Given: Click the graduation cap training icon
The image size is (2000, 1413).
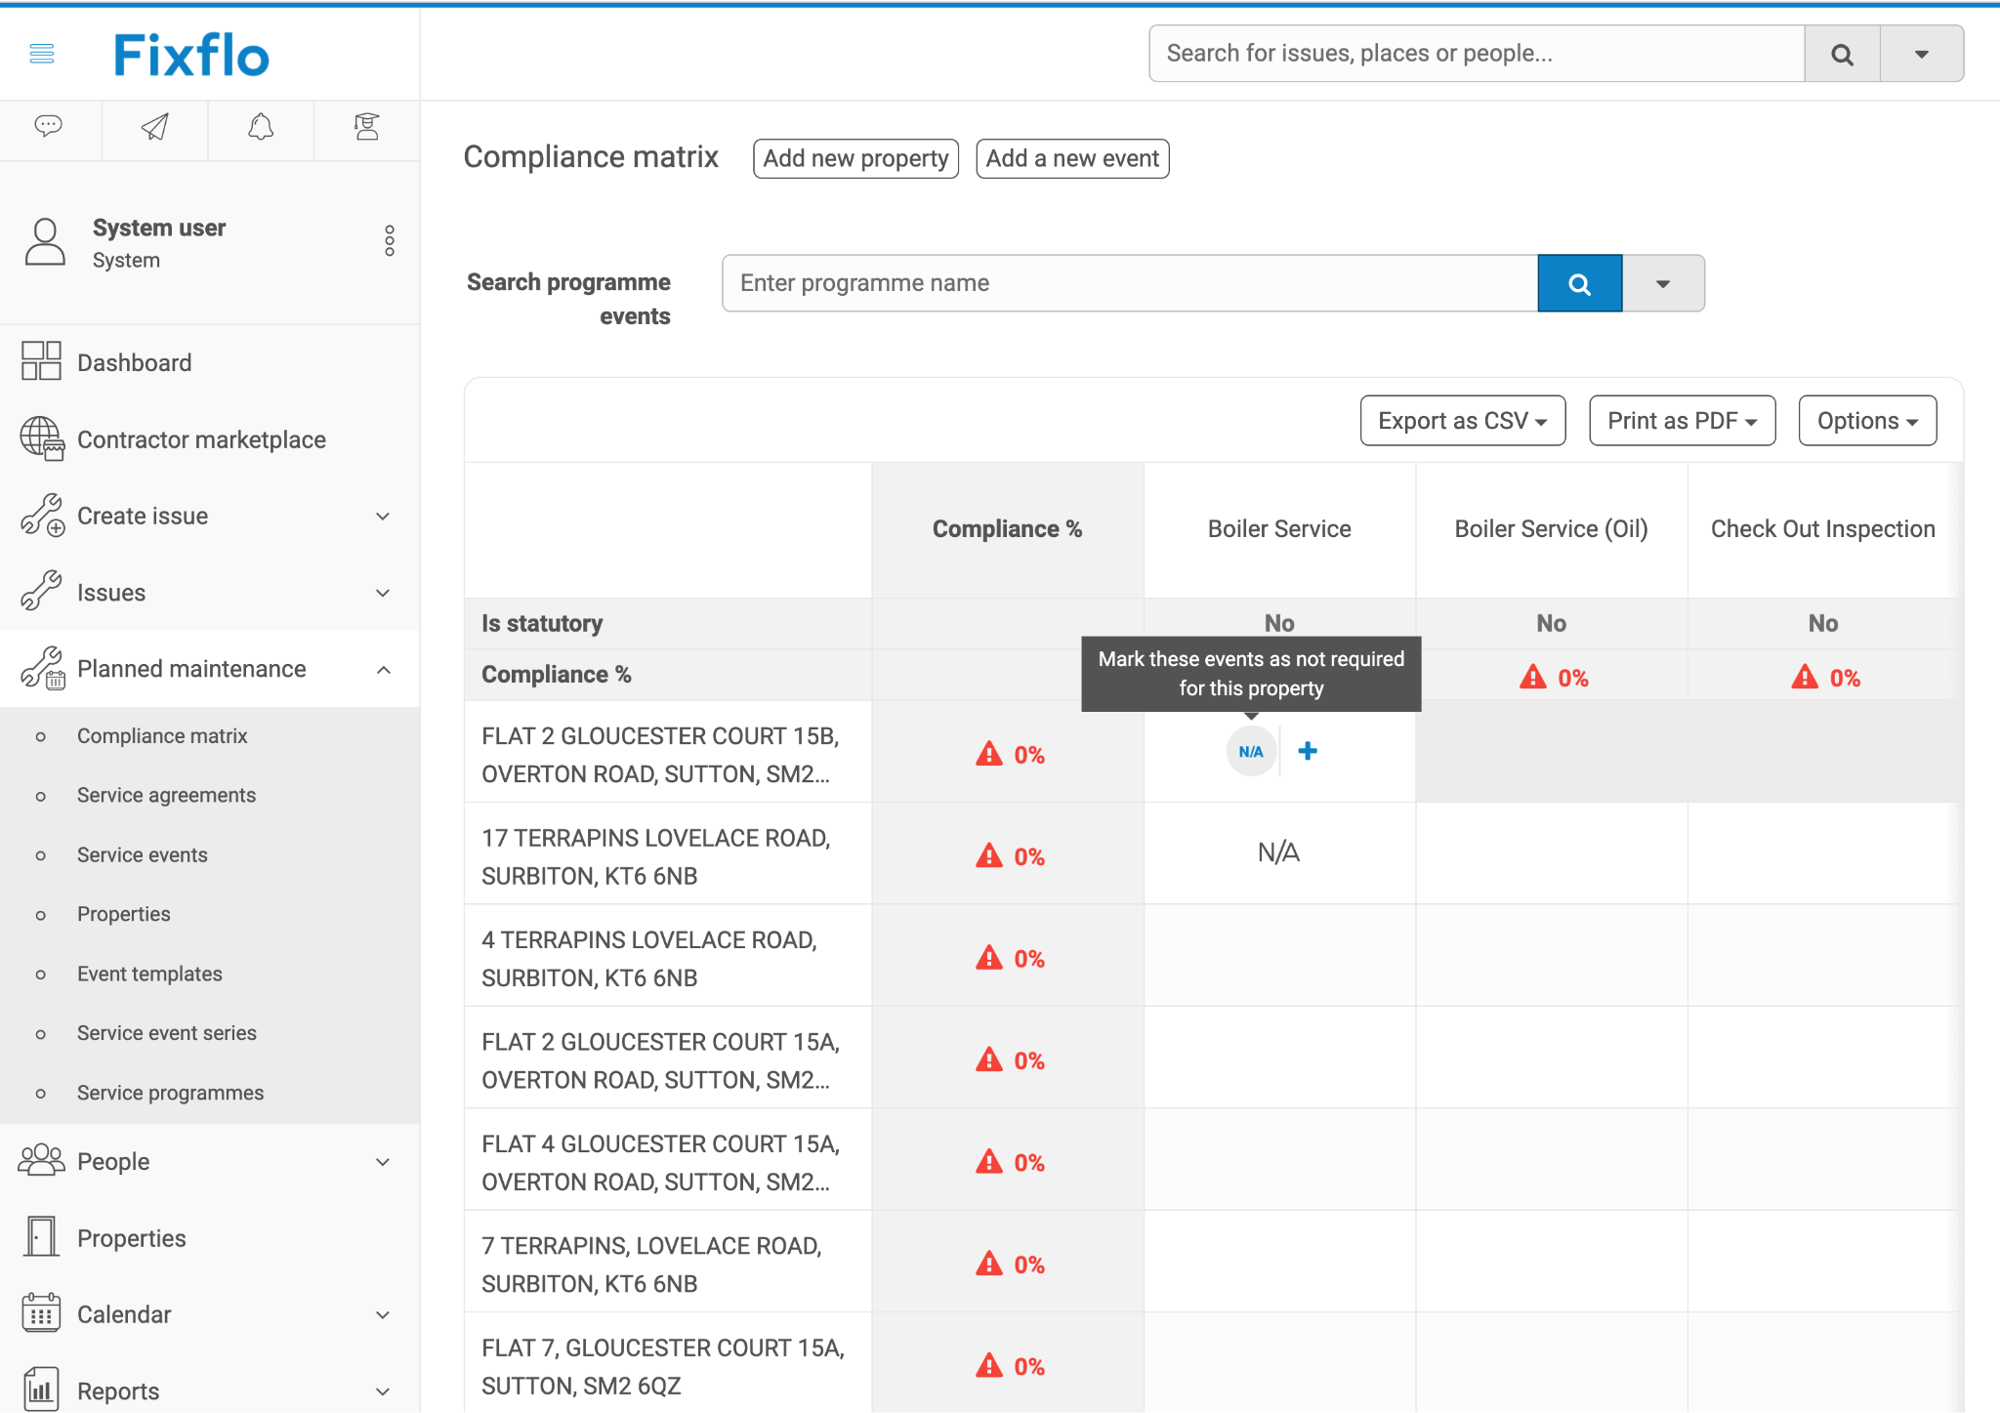Looking at the screenshot, I should (x=366, y=128).
